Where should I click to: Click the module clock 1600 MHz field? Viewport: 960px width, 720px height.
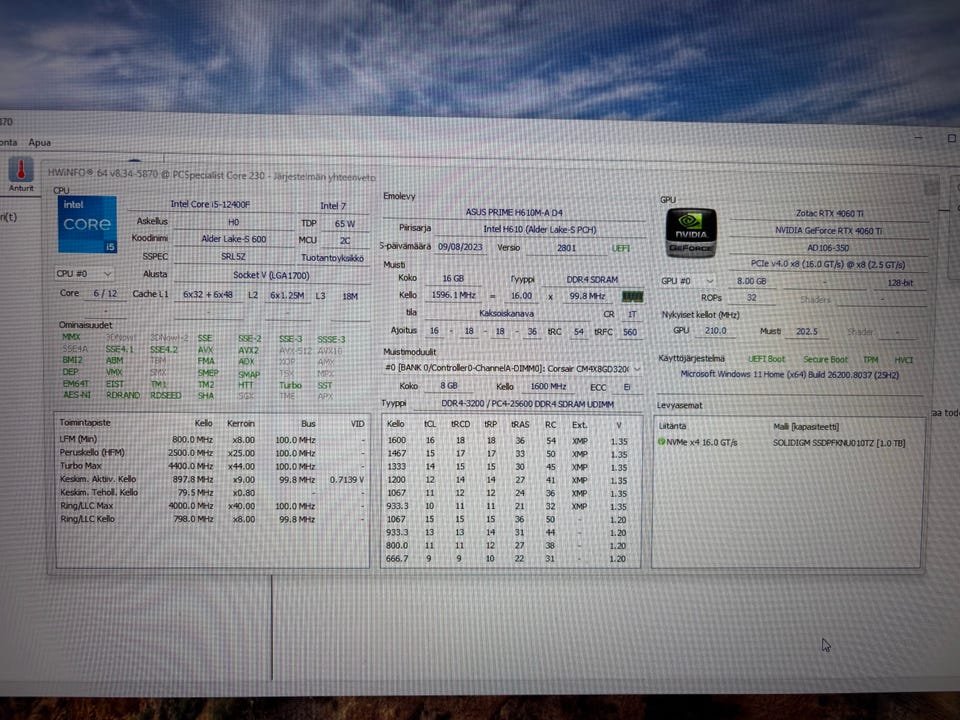click(x=548, y=386)
